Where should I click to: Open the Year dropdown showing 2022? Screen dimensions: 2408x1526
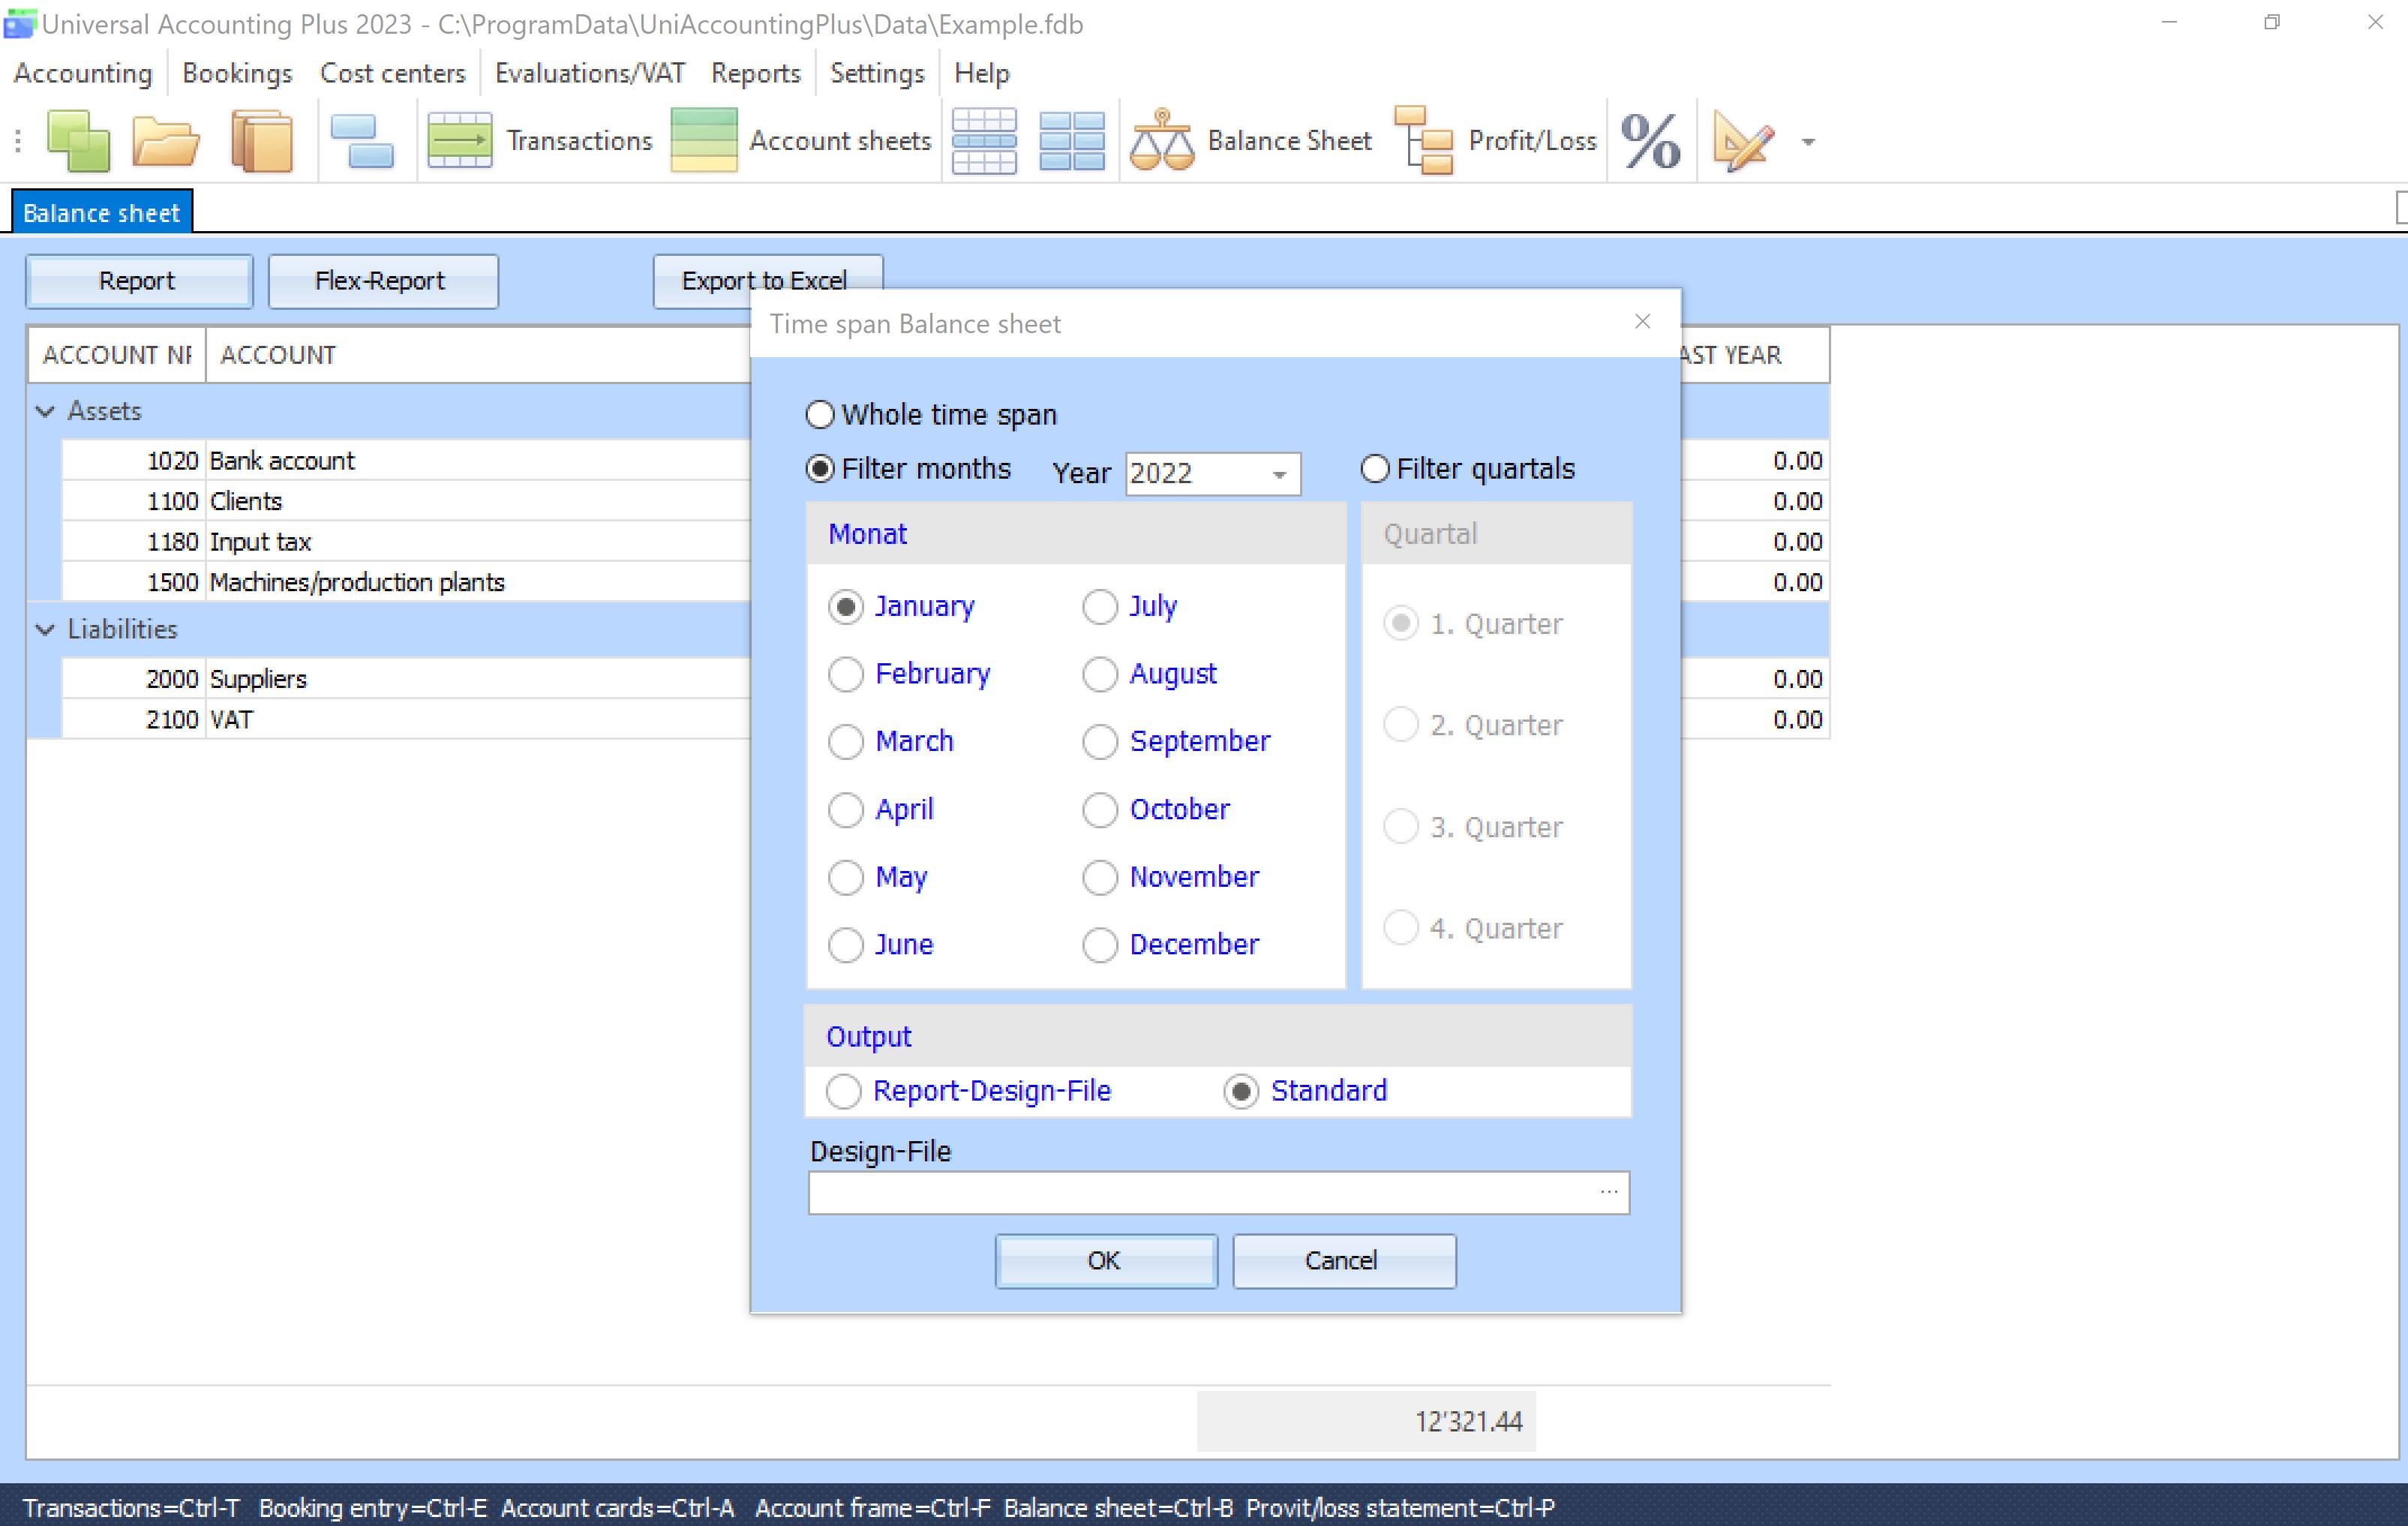tap(1279, 474)
